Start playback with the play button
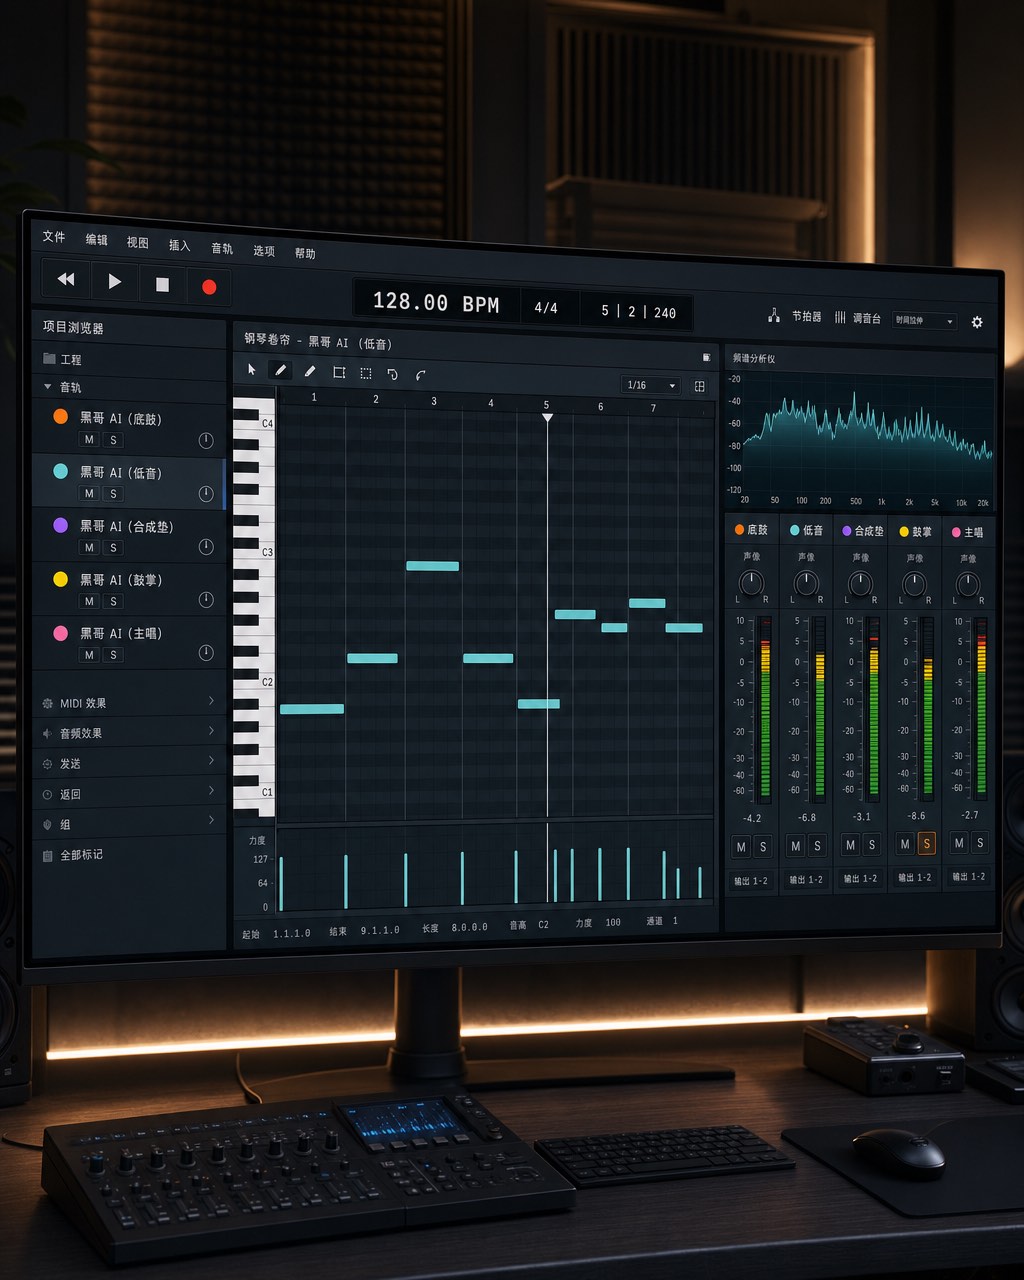This screenshot has height=1280, width=1024. pyautogui.click(x=114, y=282)
